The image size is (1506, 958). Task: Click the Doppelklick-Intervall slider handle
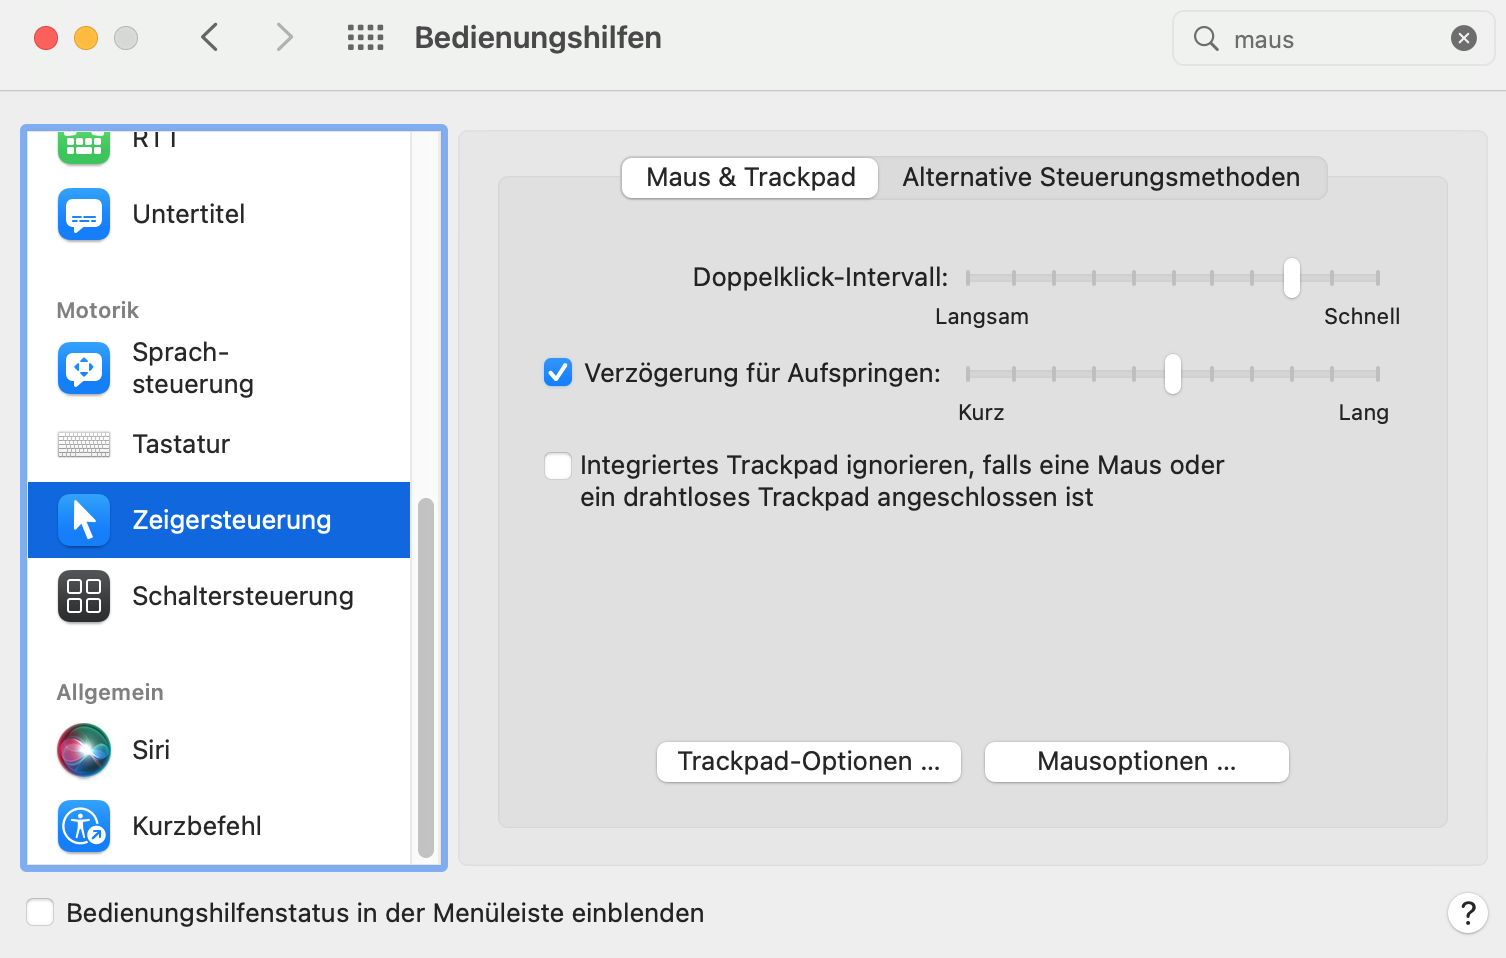(x=1292, y=278)
